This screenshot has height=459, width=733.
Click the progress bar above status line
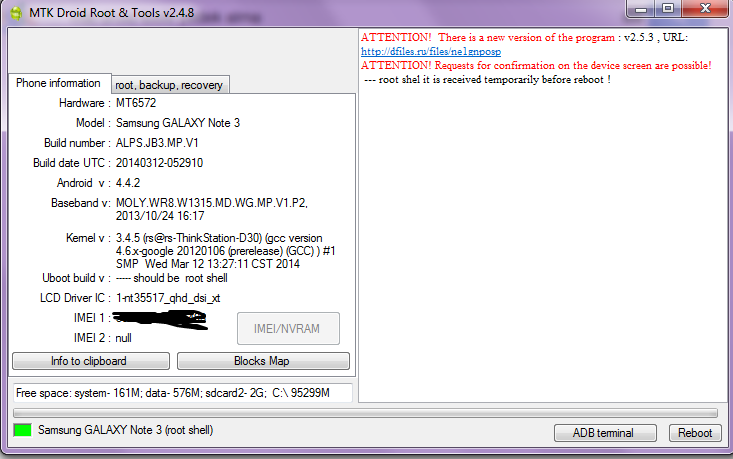pos(365,413)
